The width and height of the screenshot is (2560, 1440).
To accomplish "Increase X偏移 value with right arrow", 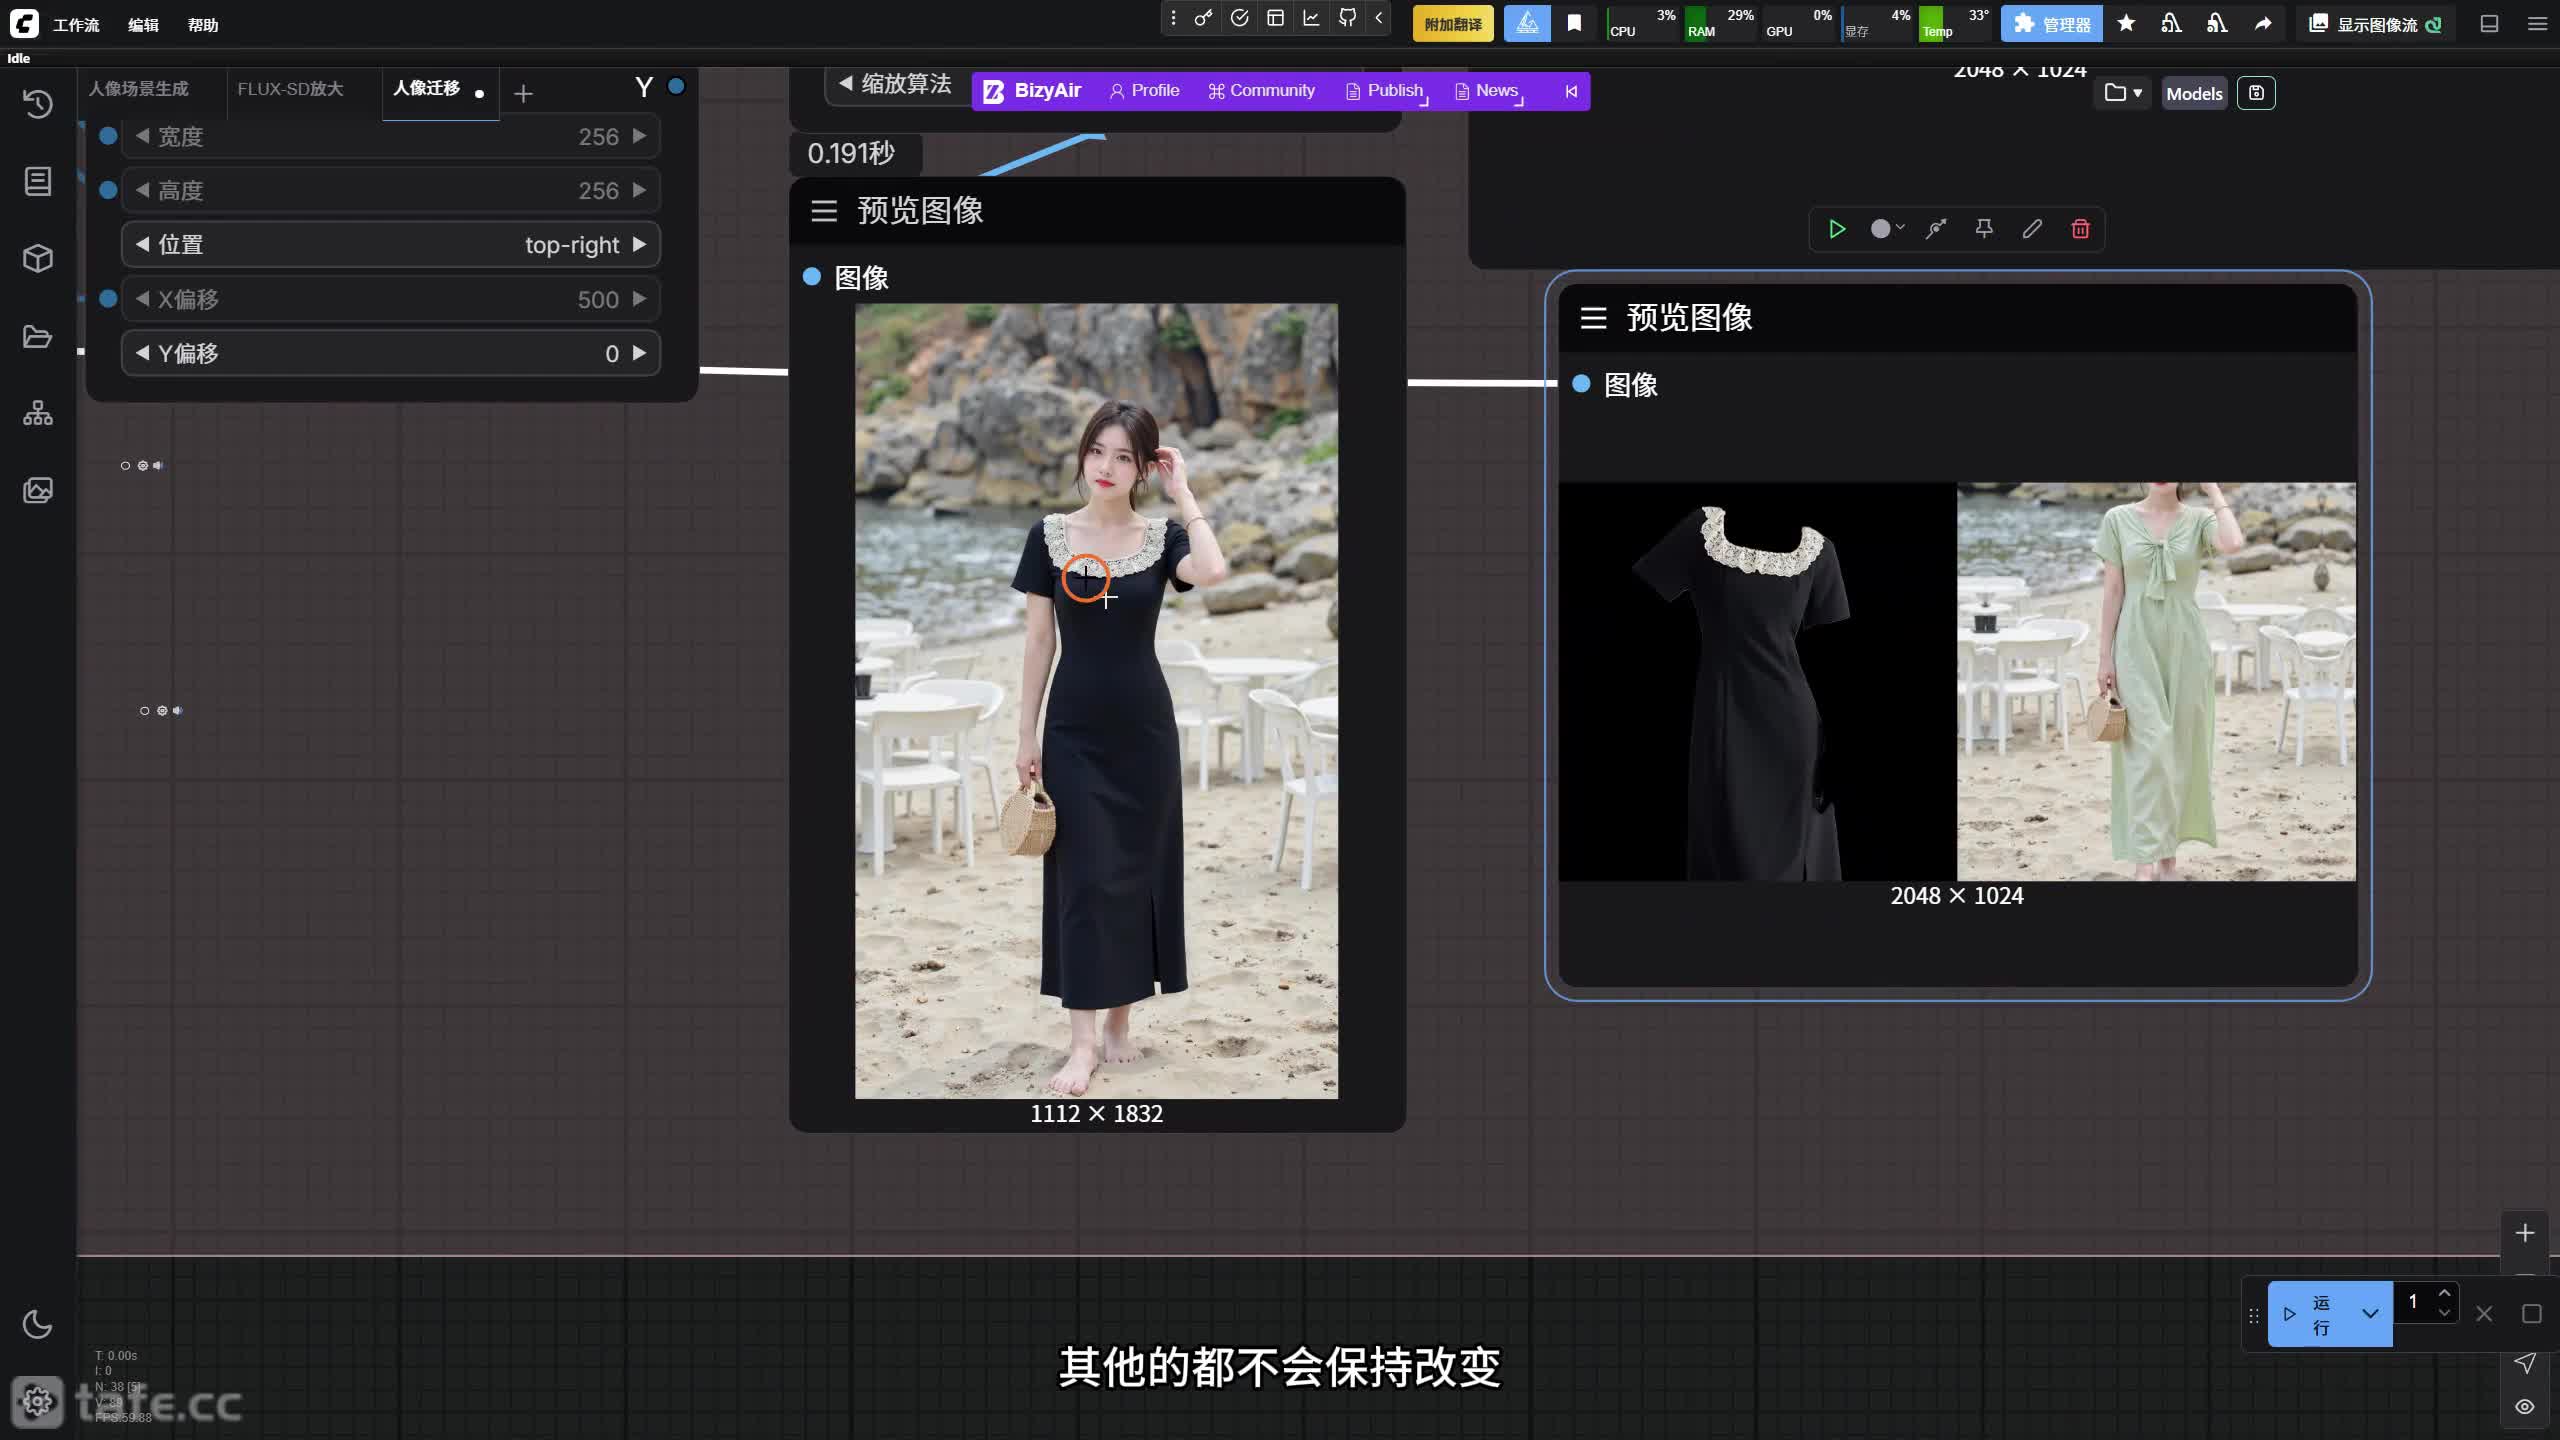I will click(639, 299).
